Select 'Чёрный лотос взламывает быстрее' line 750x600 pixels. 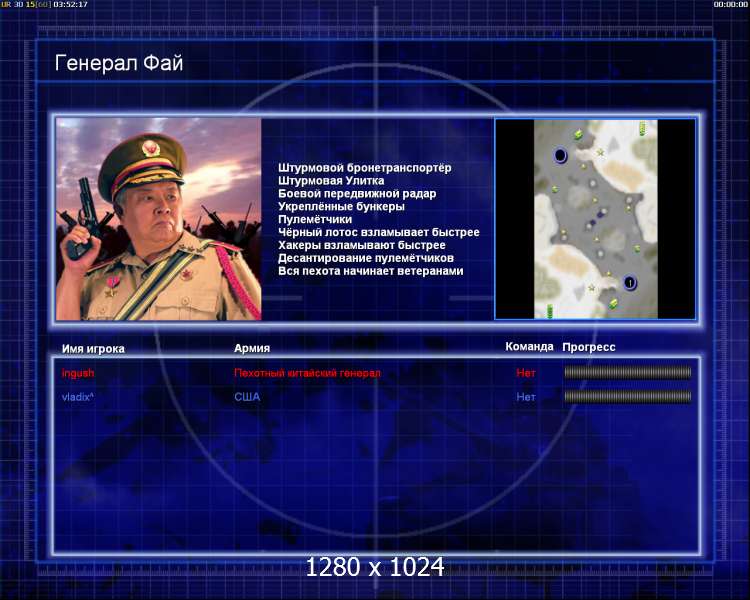(x=378, y=233)
